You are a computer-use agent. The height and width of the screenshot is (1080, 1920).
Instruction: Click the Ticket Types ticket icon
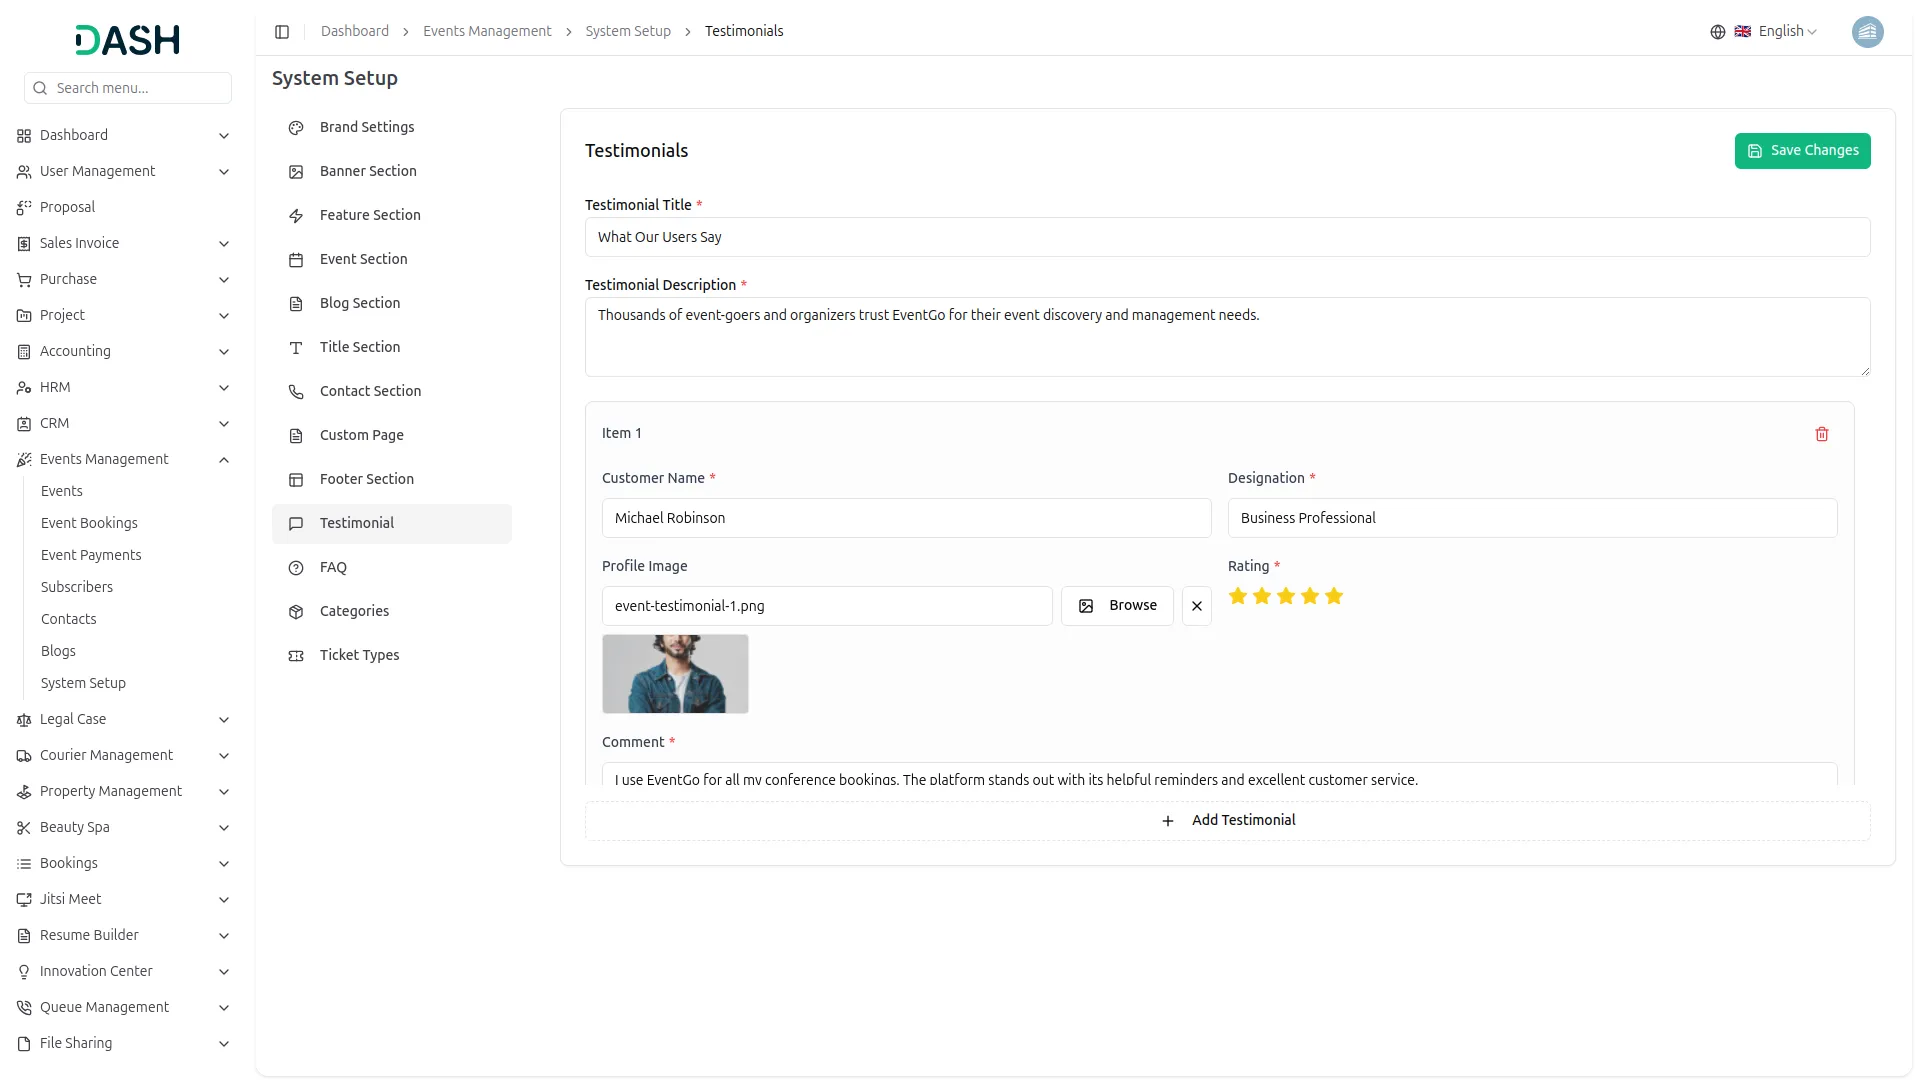coord(296,656)
